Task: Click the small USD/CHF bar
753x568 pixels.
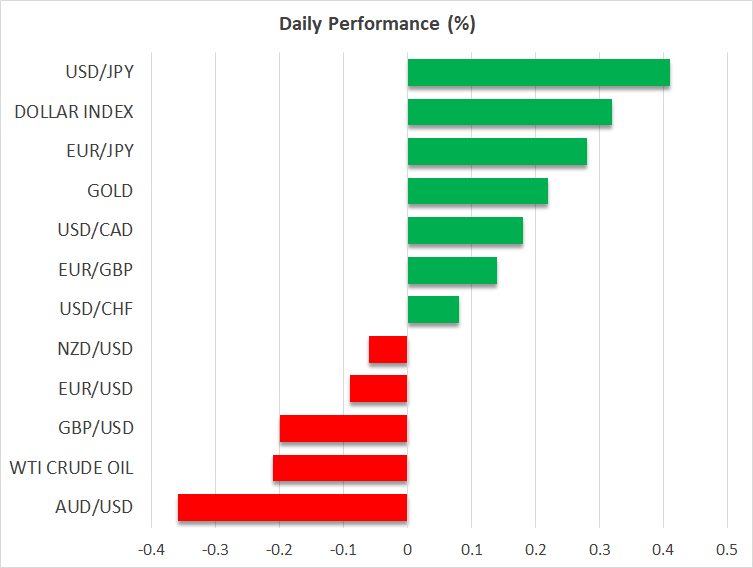Action: [x=433, y=309]
